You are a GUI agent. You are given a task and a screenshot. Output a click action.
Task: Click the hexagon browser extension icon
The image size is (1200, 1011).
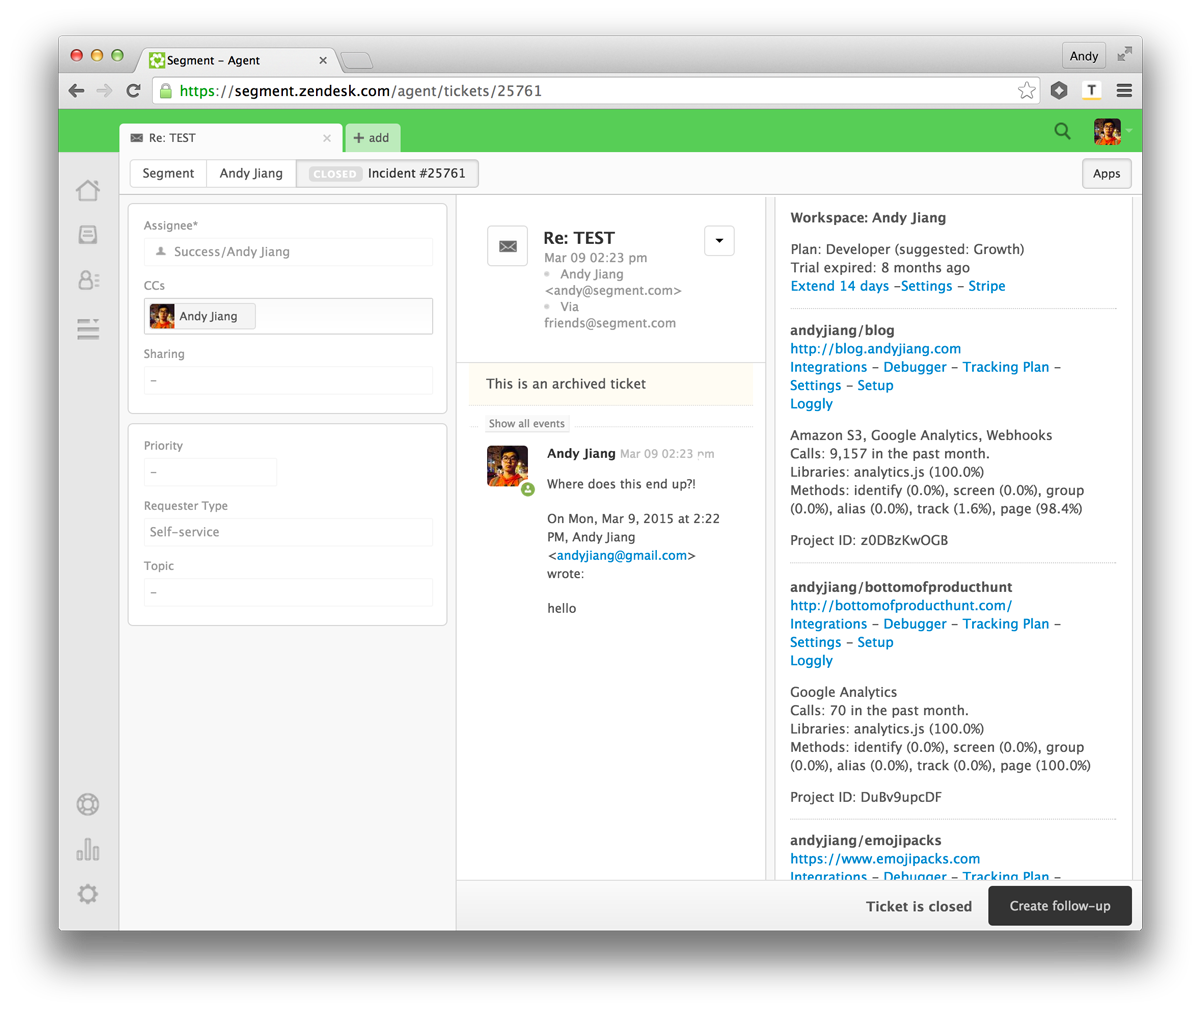pos(1059,91)
